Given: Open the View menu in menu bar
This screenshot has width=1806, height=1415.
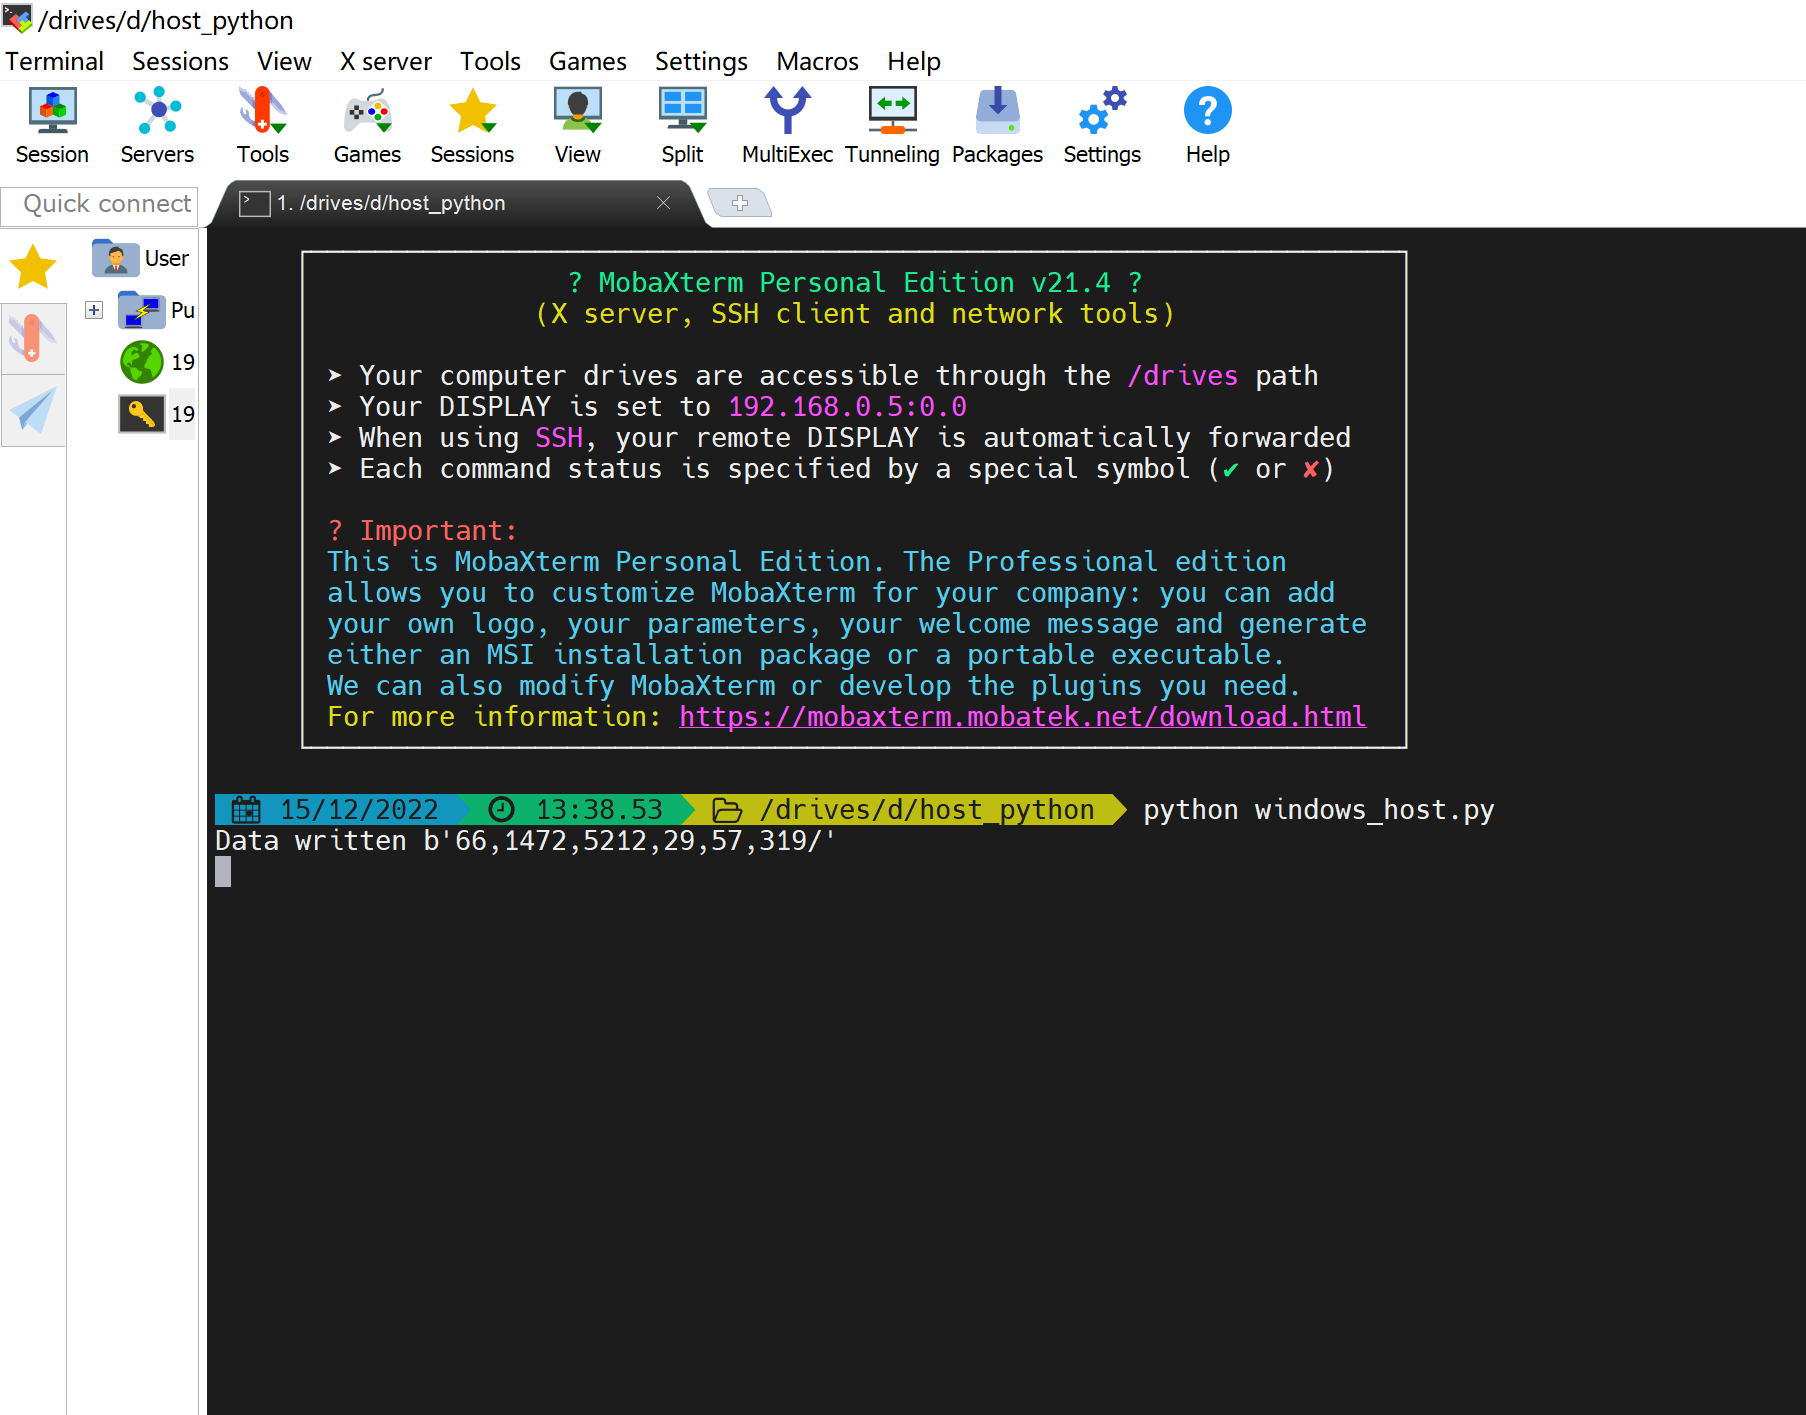Looking at the screenshot, I should [284, 61].
